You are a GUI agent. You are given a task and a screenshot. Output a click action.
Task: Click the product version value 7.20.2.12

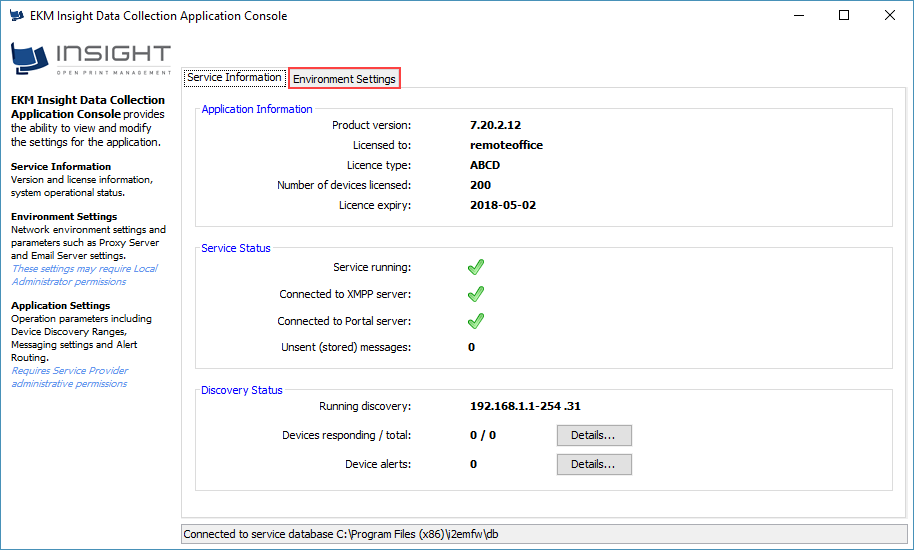495,126
